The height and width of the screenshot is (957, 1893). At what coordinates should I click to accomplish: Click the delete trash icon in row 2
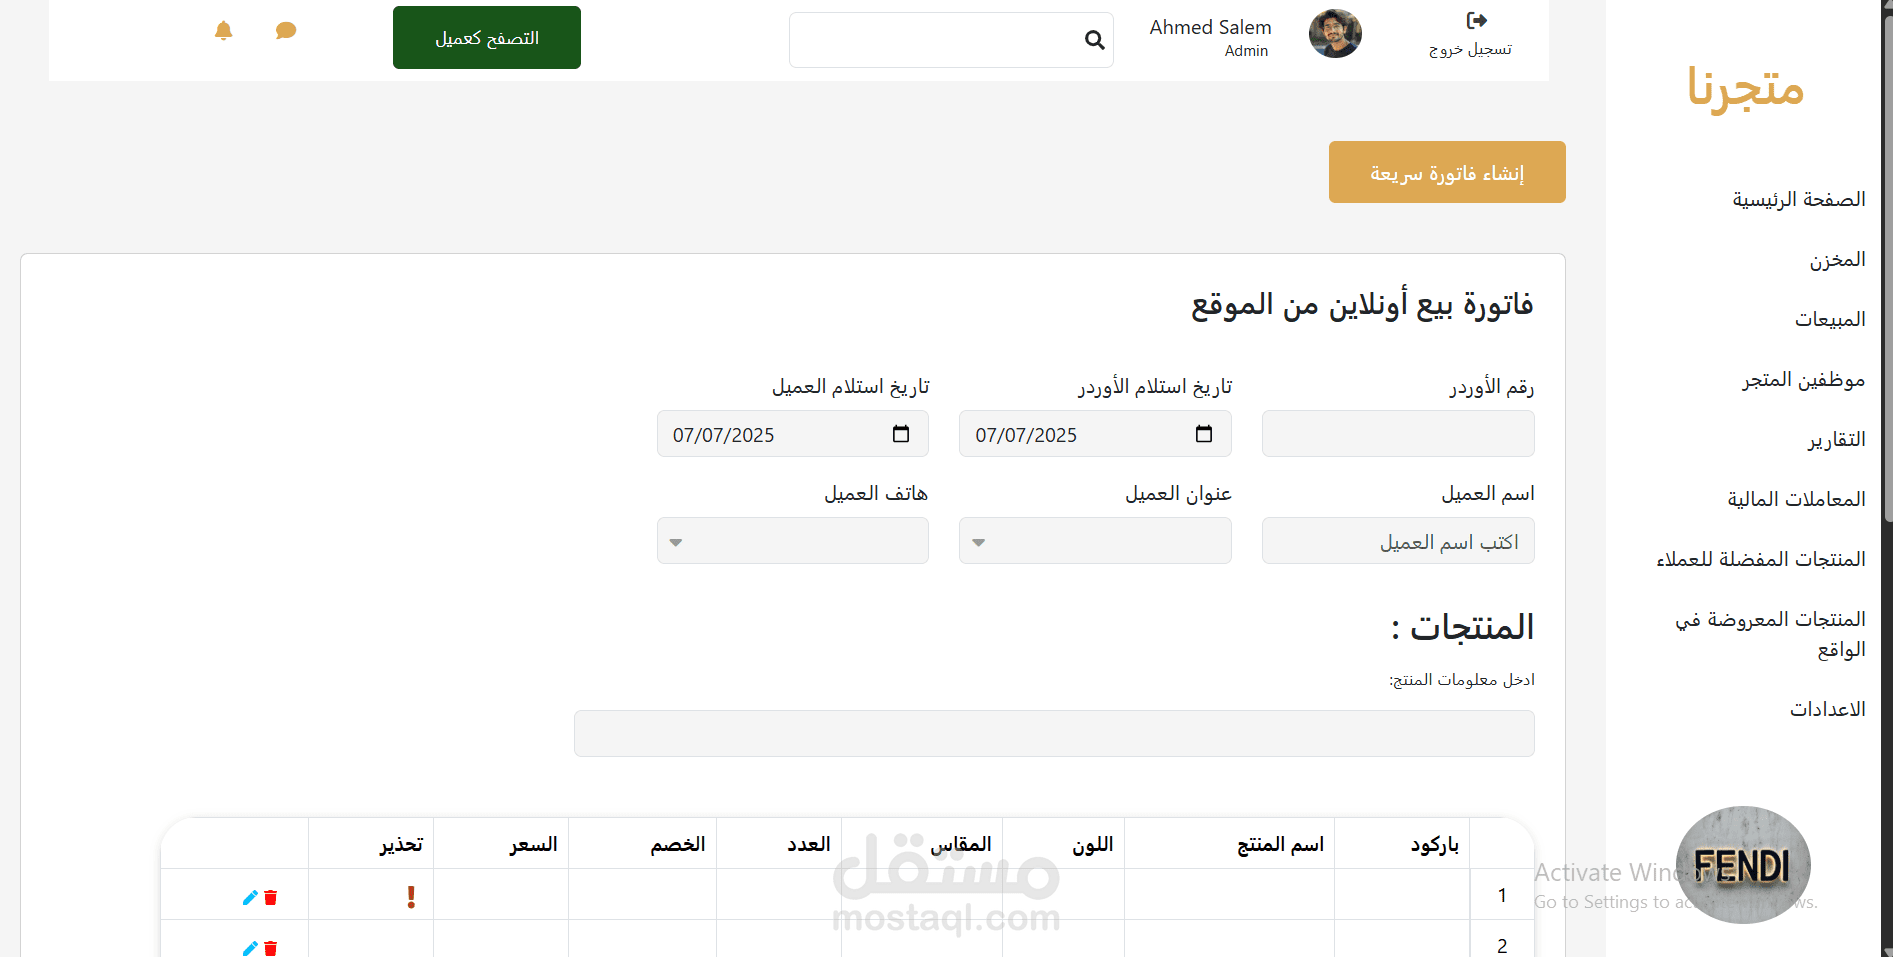(270, 947)
